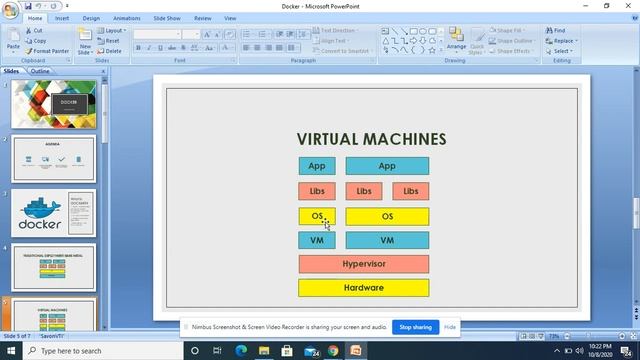Open the Text Direction dropdown
640x360 pixels.
coord(336,31)
